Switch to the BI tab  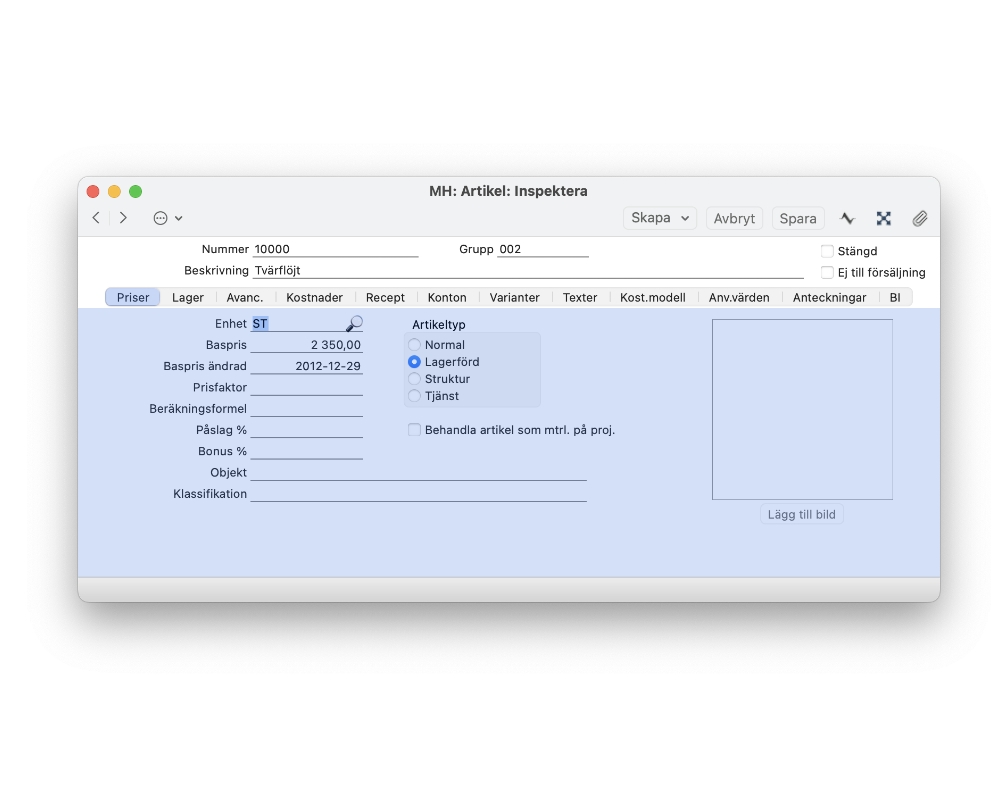click(895, 297)
